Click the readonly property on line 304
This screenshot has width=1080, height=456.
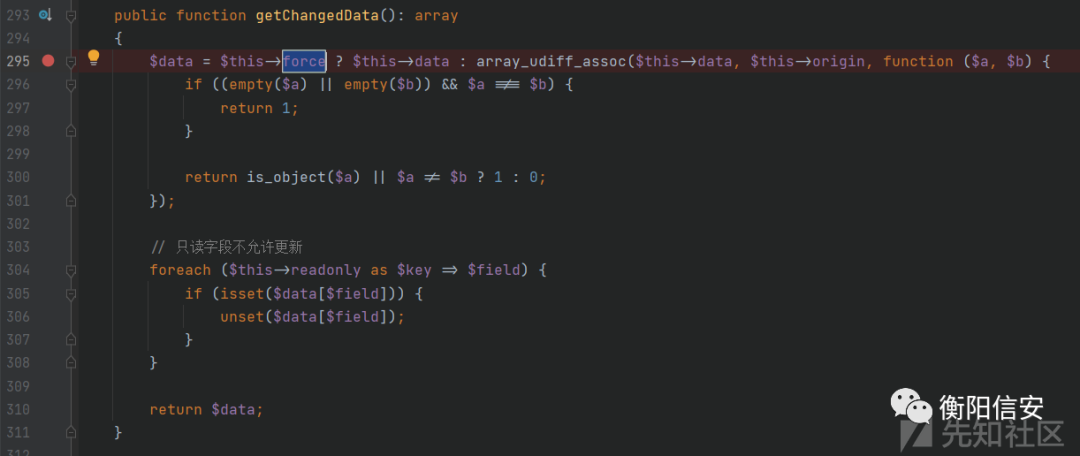point(326,270)
